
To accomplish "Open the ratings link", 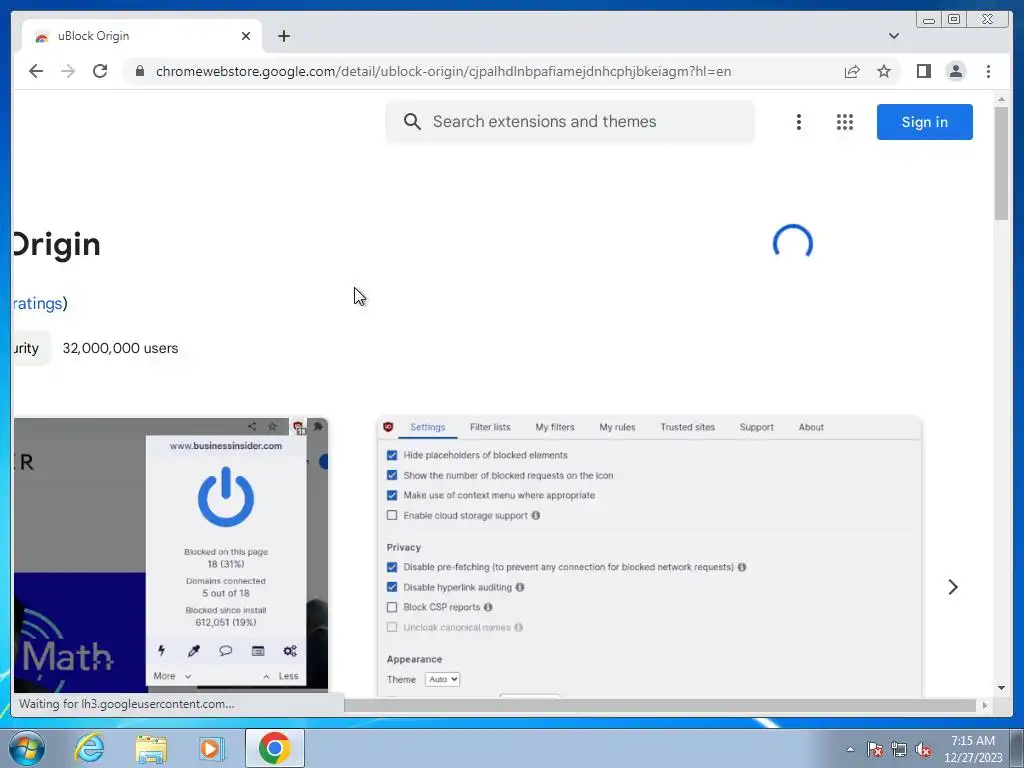I will pyautogui.click(x=38, y=303).
